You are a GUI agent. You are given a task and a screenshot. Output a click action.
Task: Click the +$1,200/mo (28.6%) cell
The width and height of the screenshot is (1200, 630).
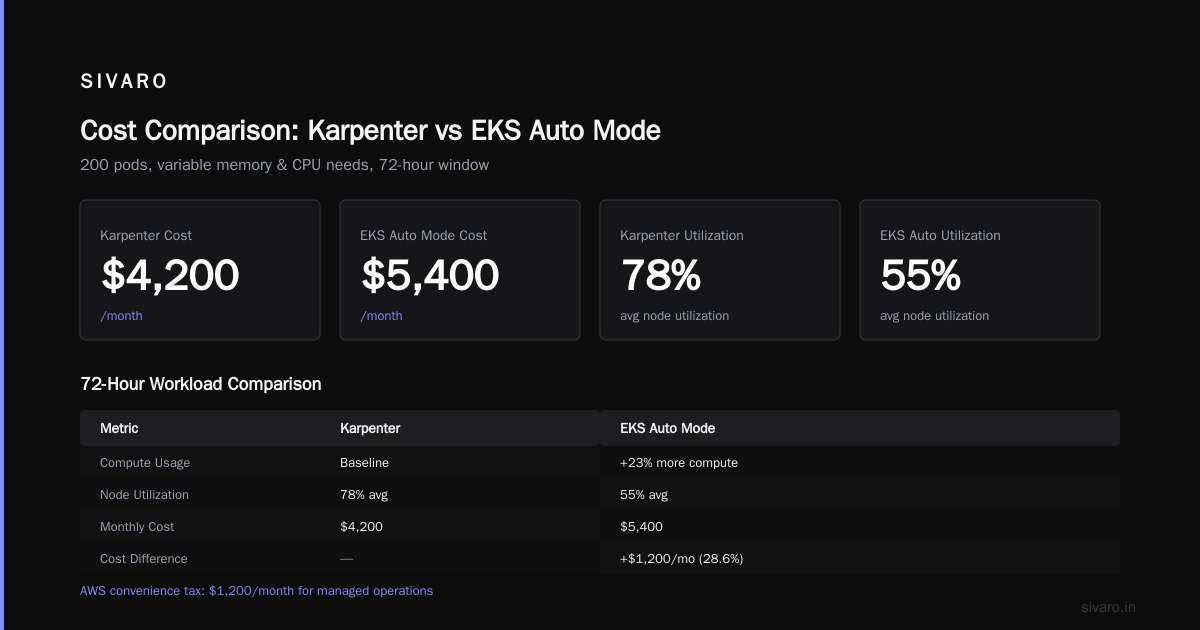click(x=682, y=559)
